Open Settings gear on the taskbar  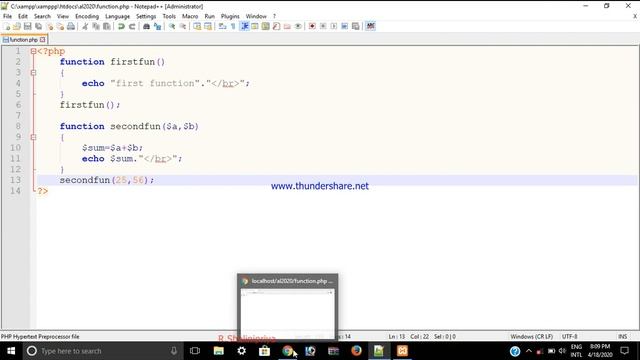pyautogui.click(x=242, y=351)
